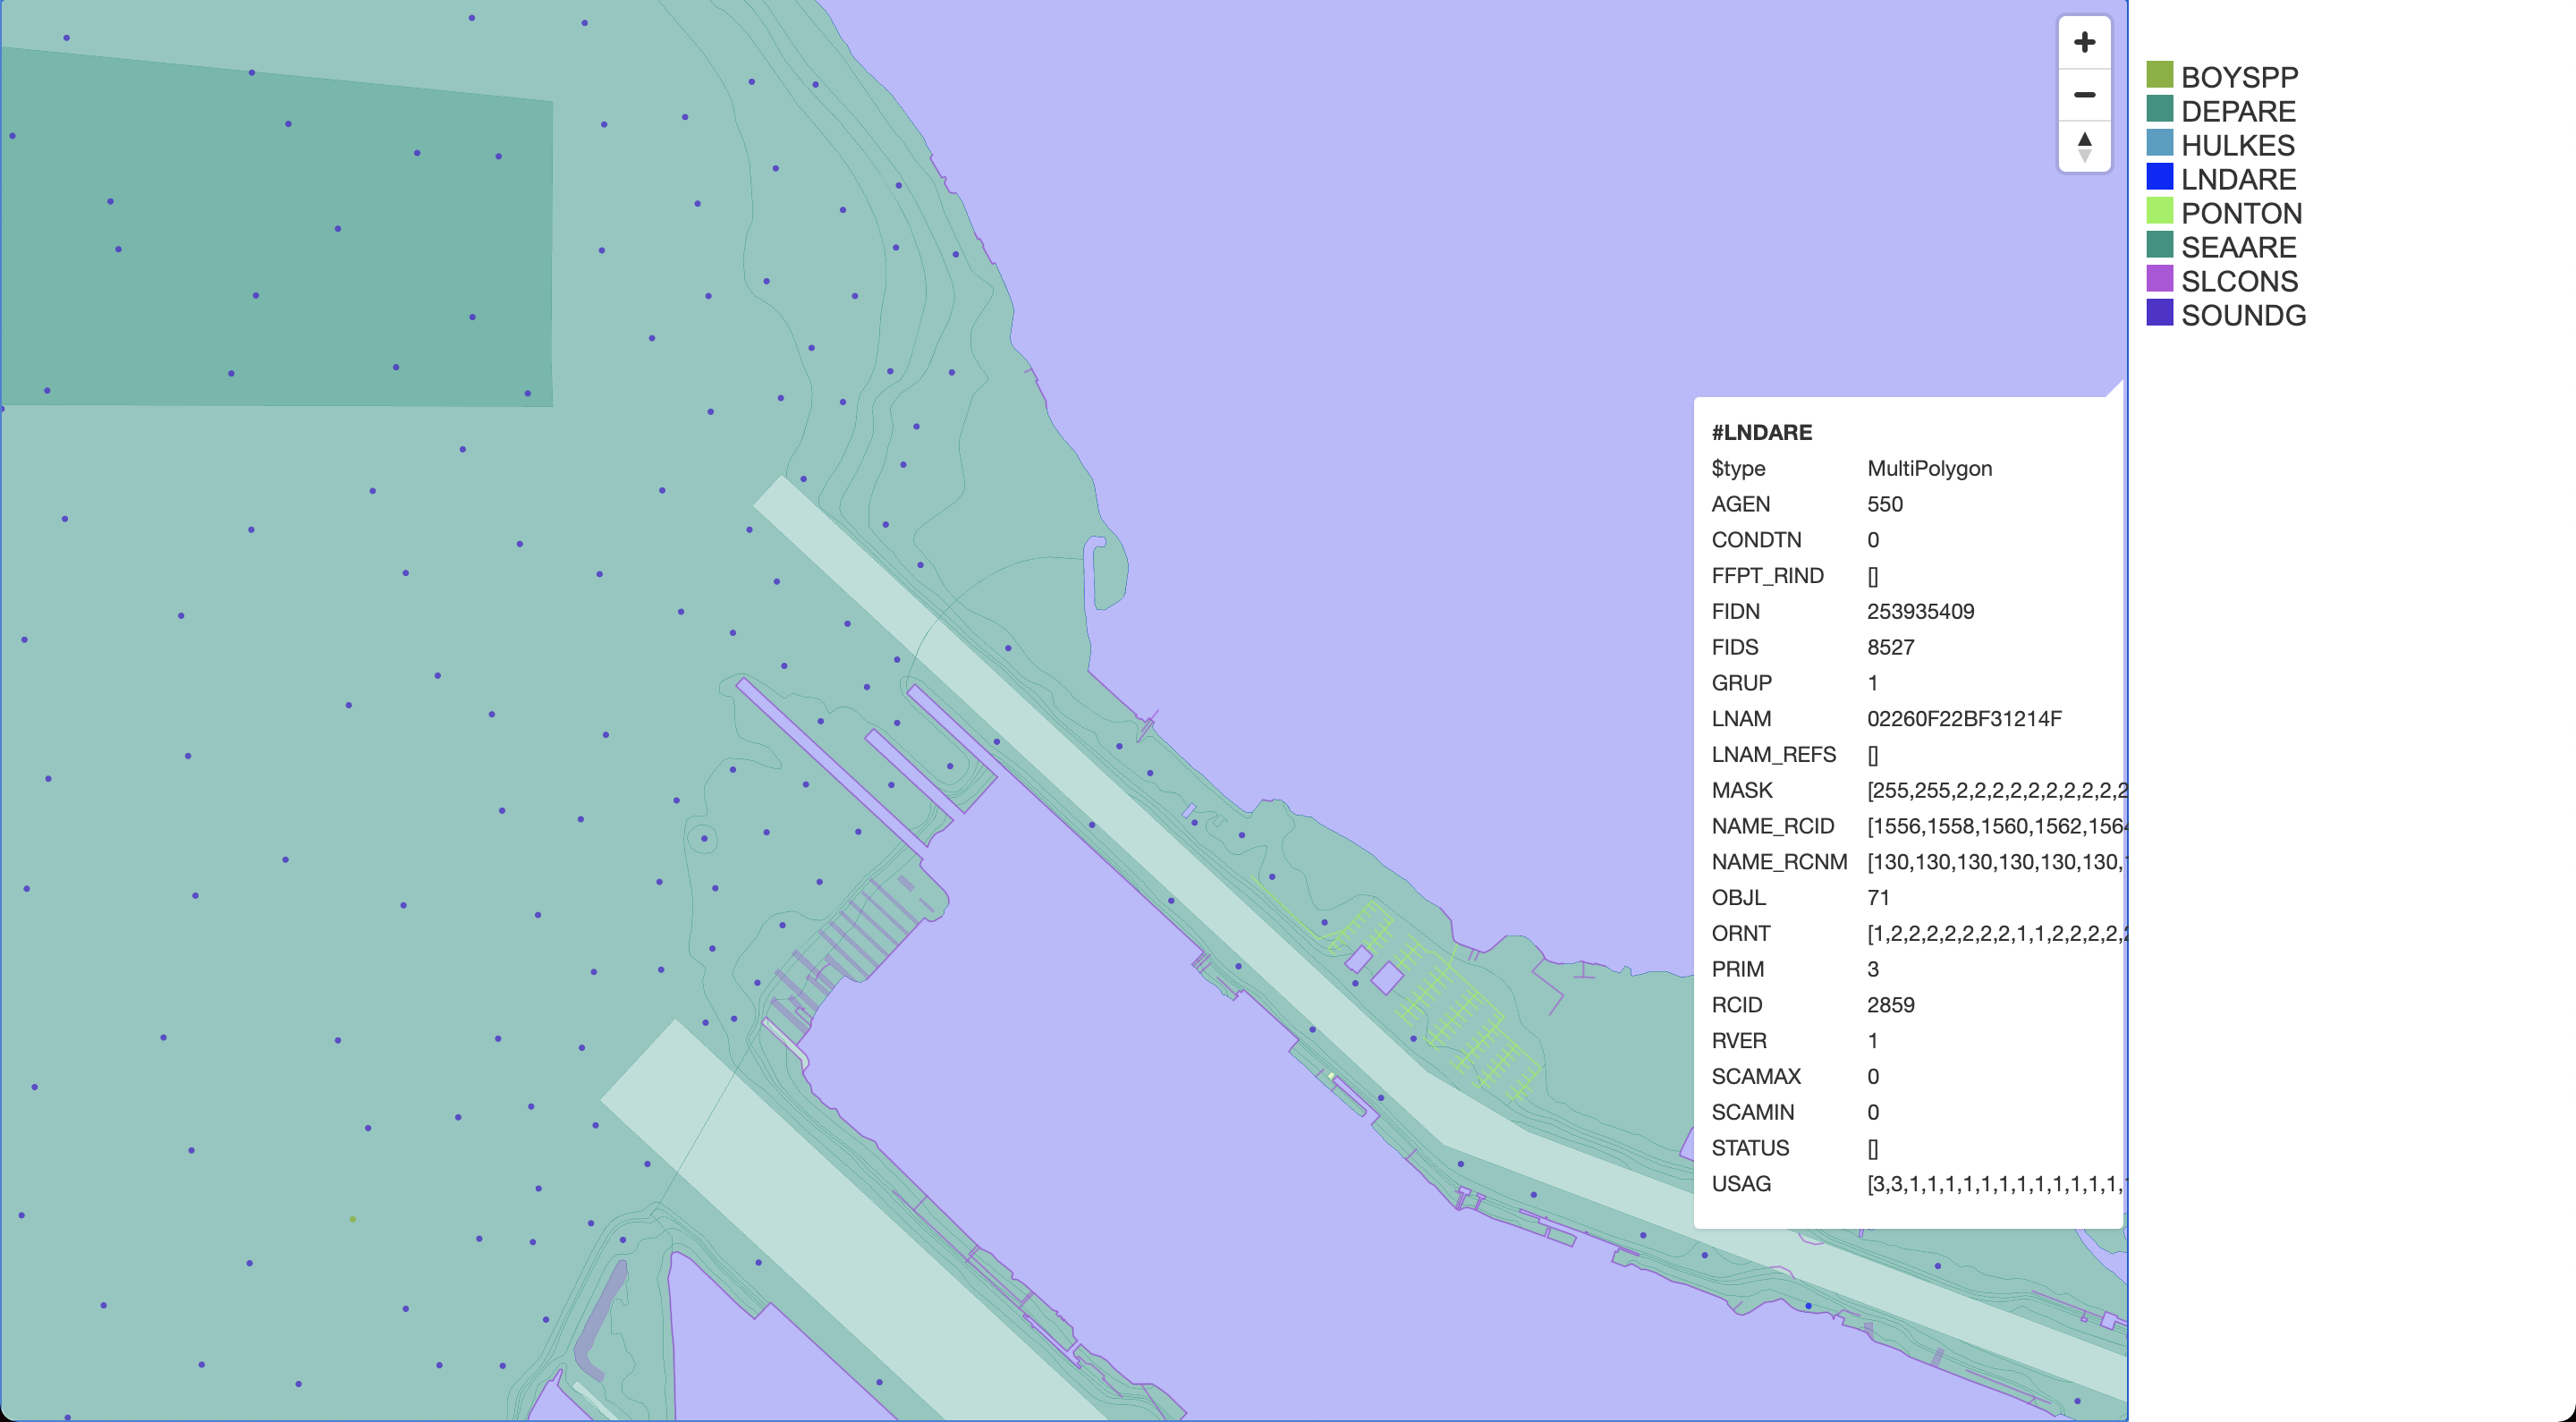
Task: Click the zoom in plus button
Action: click(x=2084, y=42)
